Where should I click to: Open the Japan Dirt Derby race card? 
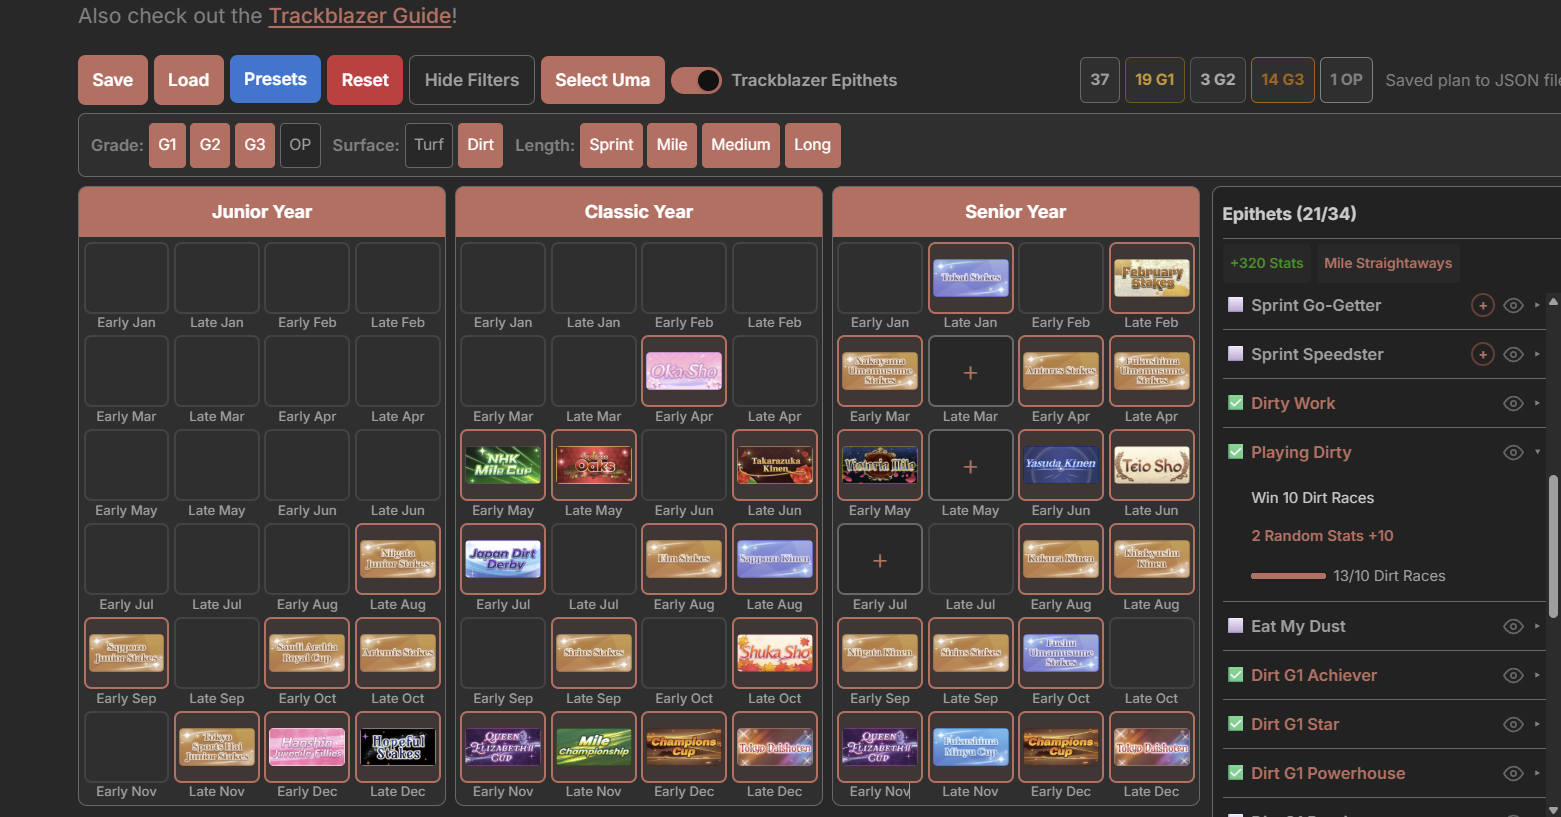pos(503,560)
